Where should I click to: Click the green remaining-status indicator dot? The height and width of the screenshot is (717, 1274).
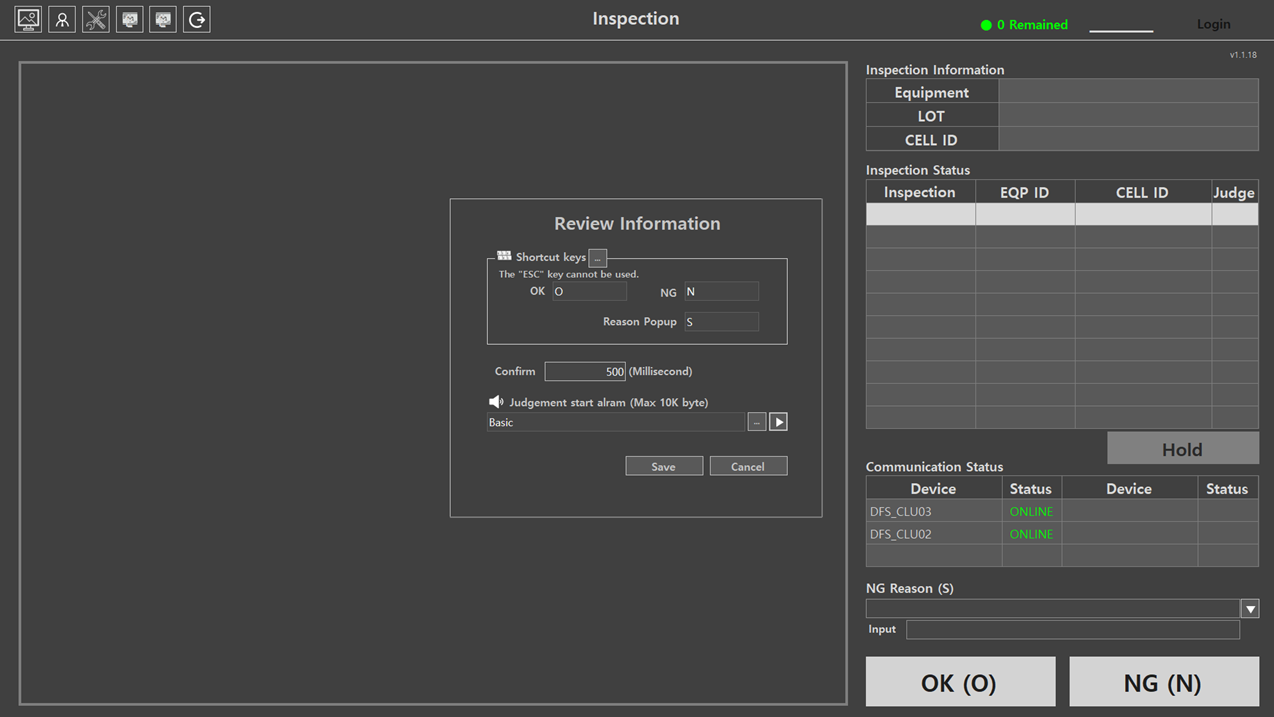click(x=986, y=25)
